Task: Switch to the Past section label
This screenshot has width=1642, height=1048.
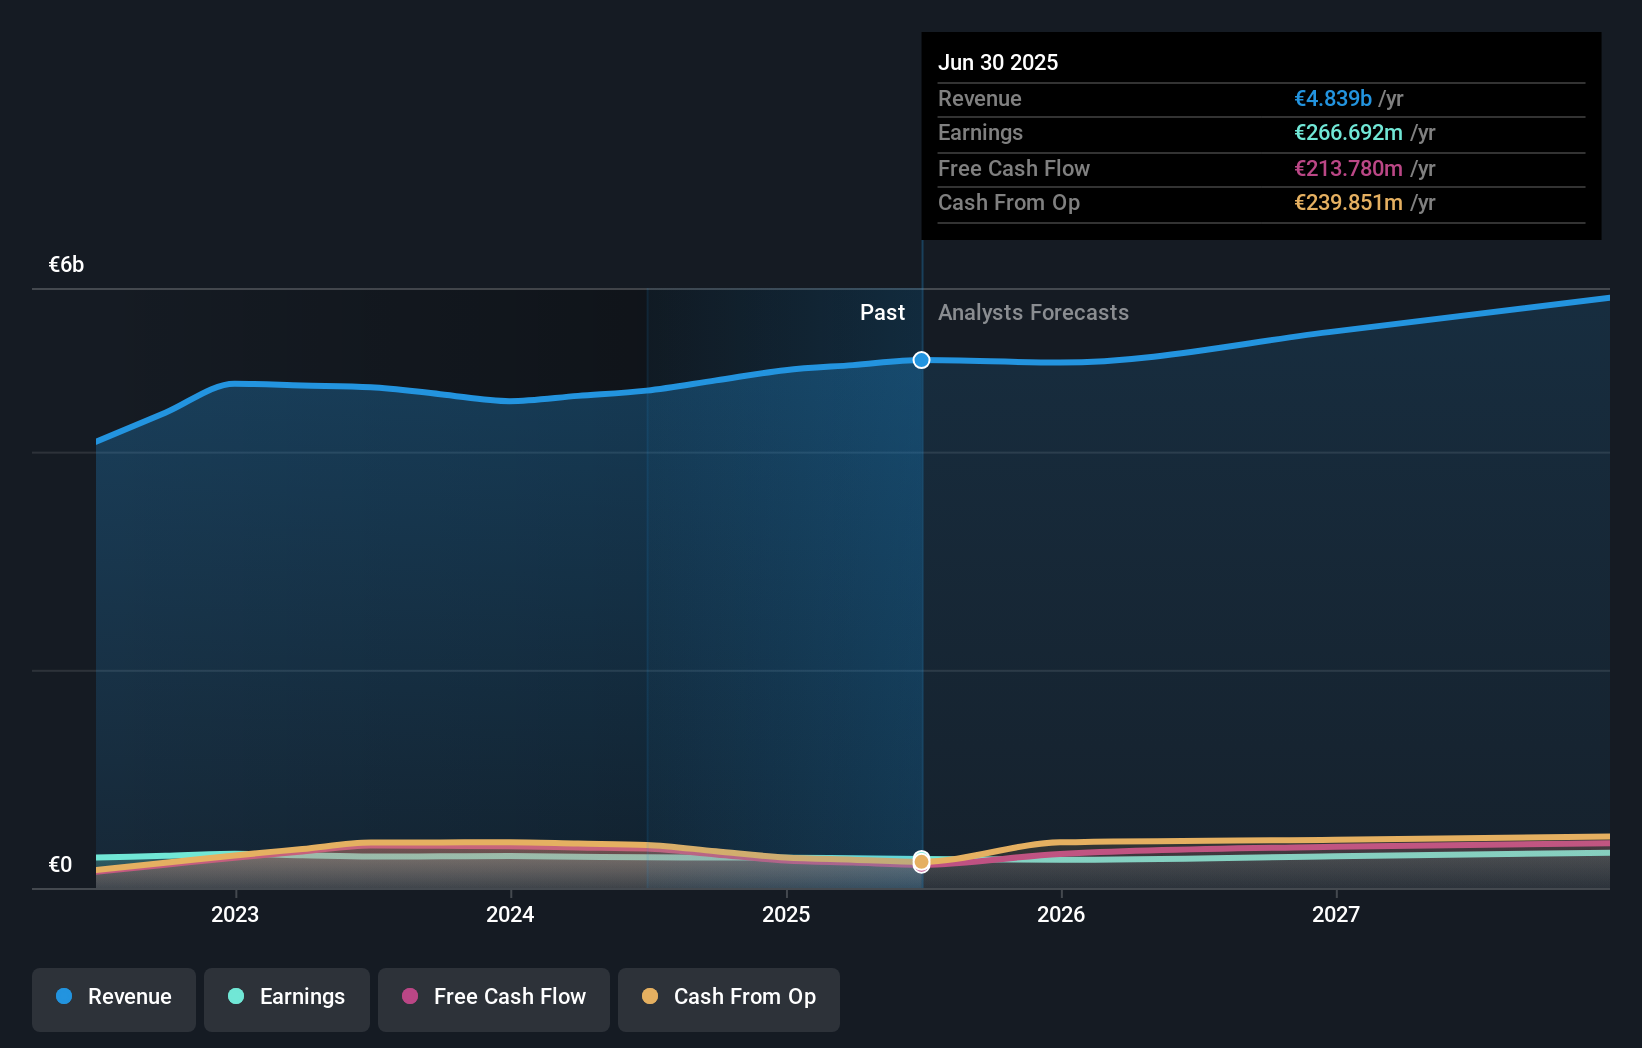Action: [x=882, y=312]
